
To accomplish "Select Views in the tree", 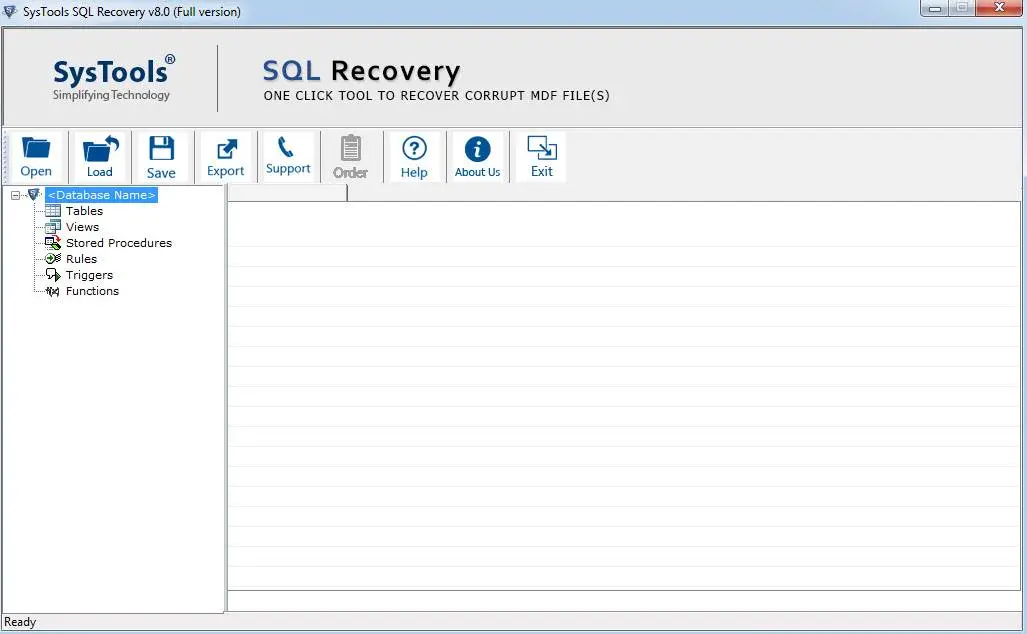I will [x=83, y=227].
